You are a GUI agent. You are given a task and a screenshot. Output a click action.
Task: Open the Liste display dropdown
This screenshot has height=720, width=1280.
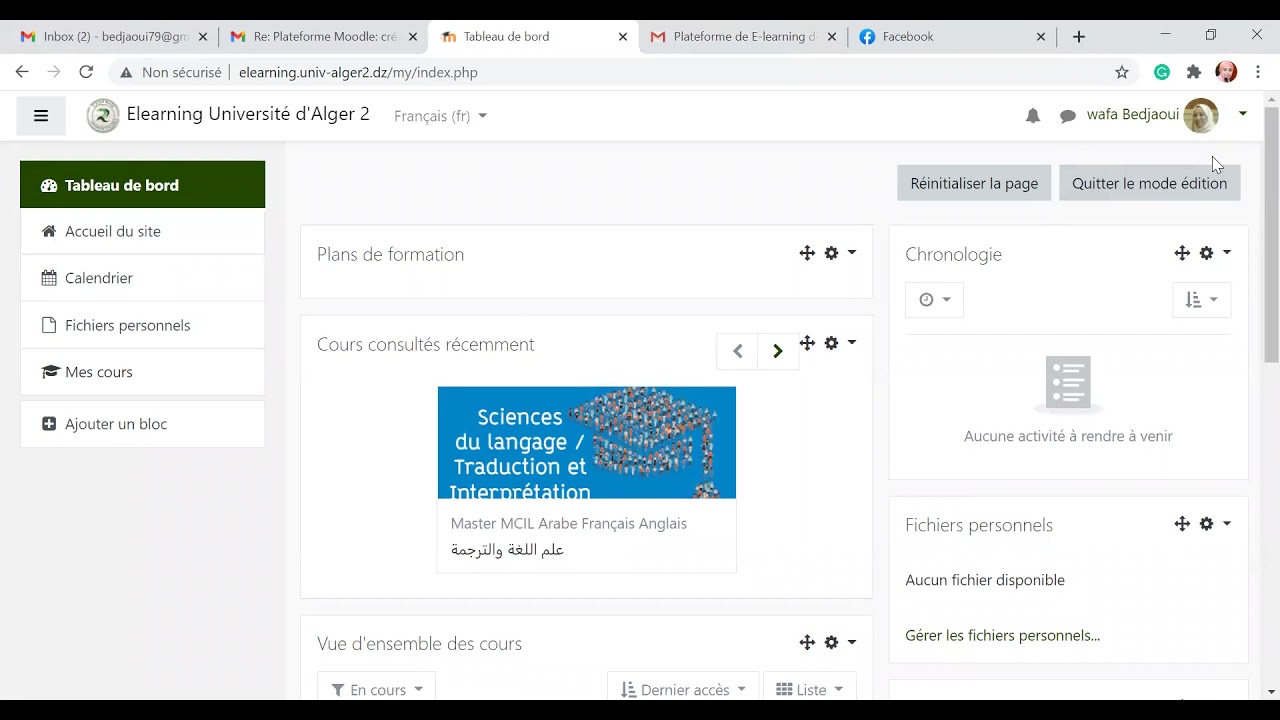point(809,689)
